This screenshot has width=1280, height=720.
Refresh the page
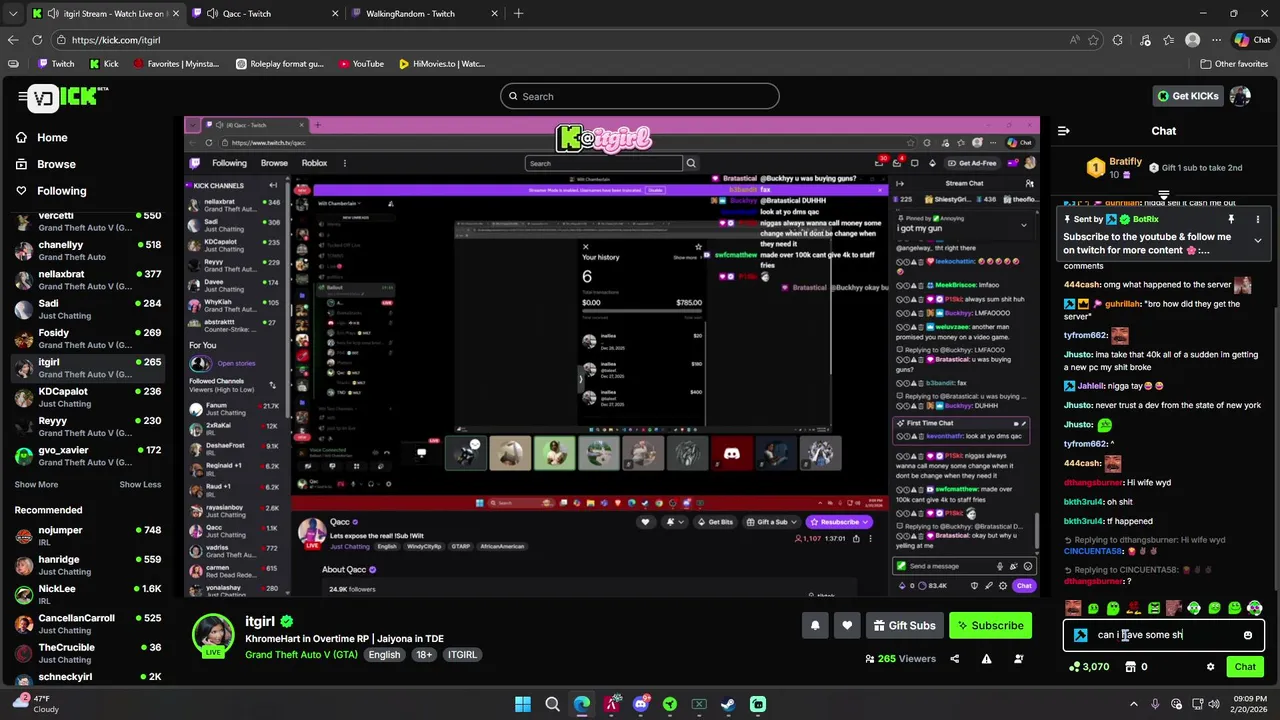coord(37,40)
